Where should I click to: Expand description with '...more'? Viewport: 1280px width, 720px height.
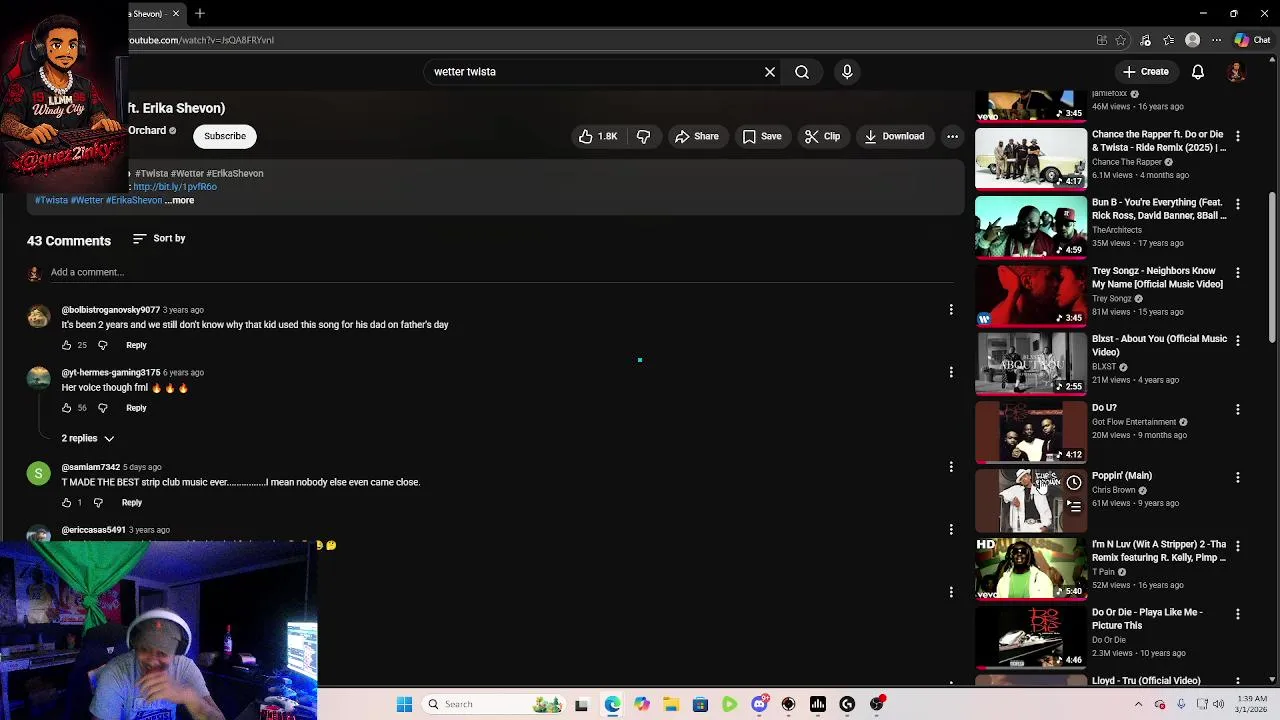pos(180,200)
